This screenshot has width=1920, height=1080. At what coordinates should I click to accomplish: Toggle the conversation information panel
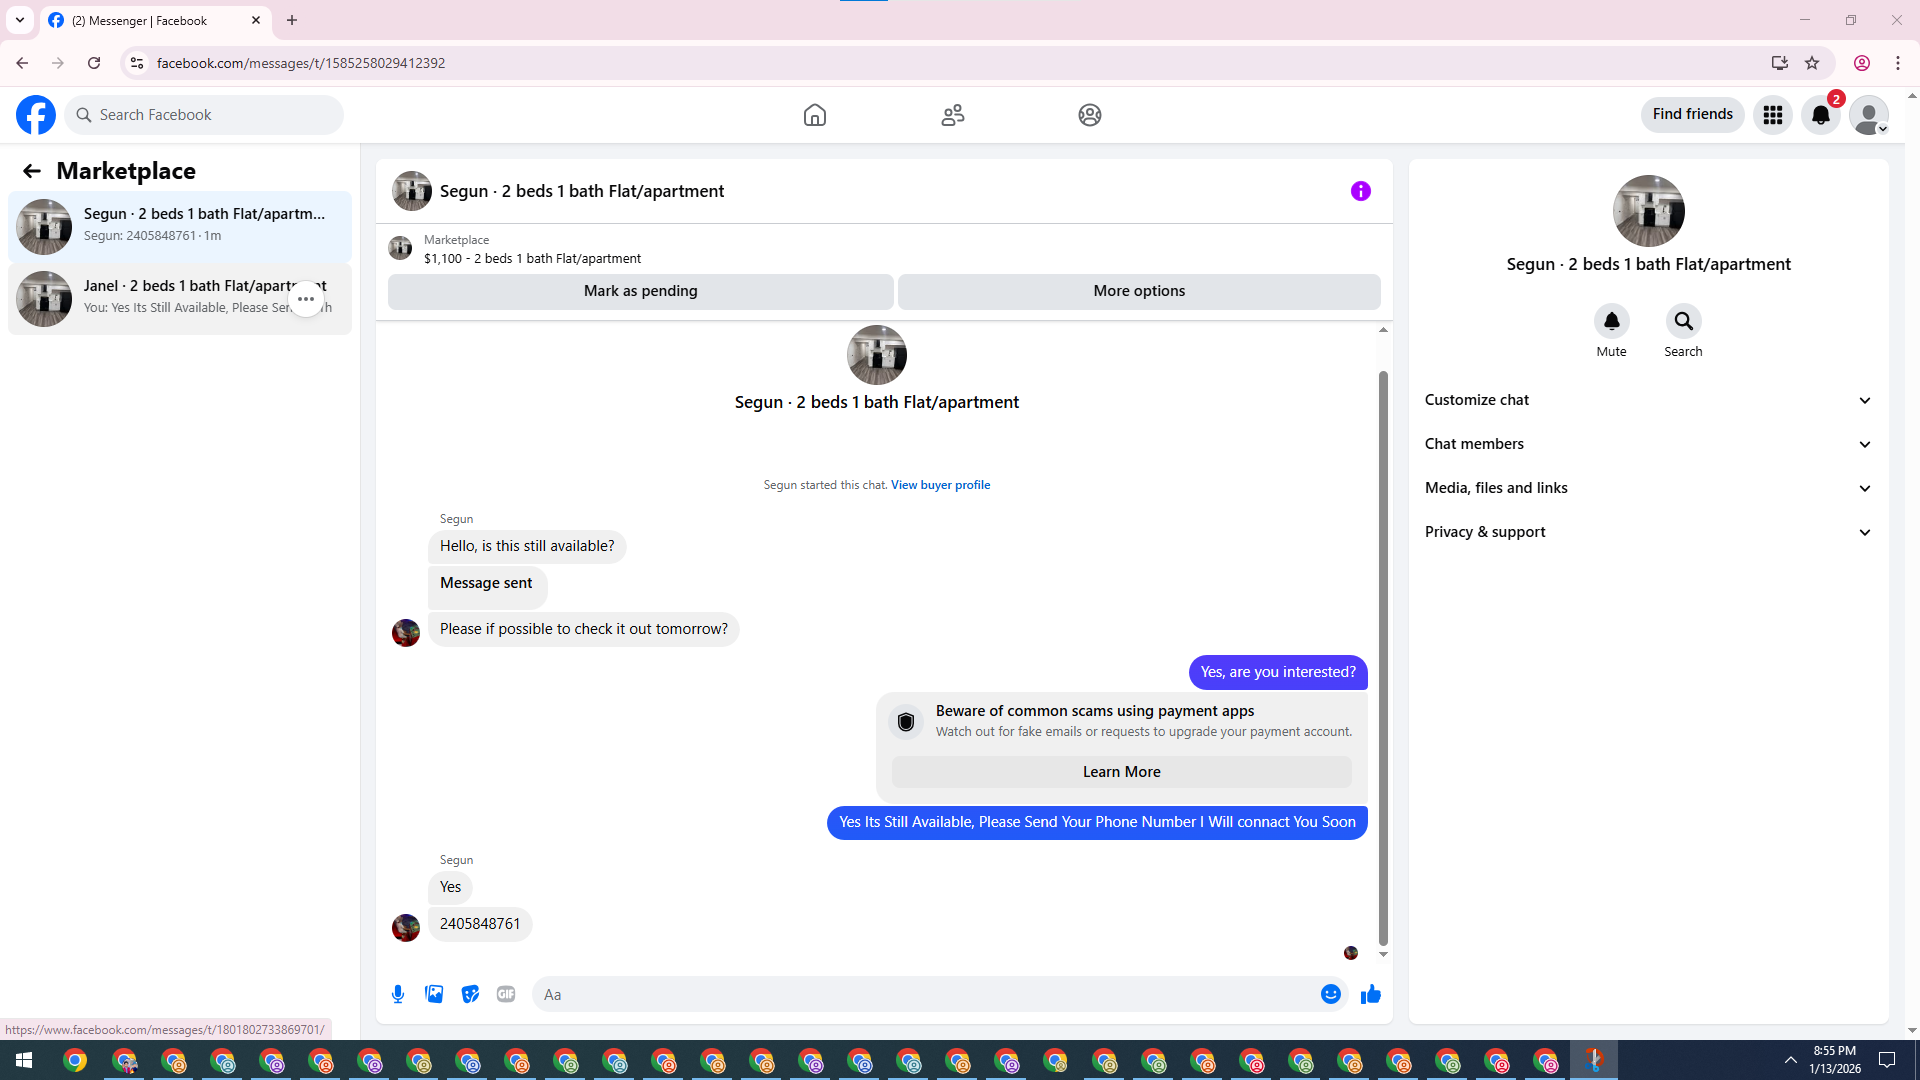pos(1360,191)
